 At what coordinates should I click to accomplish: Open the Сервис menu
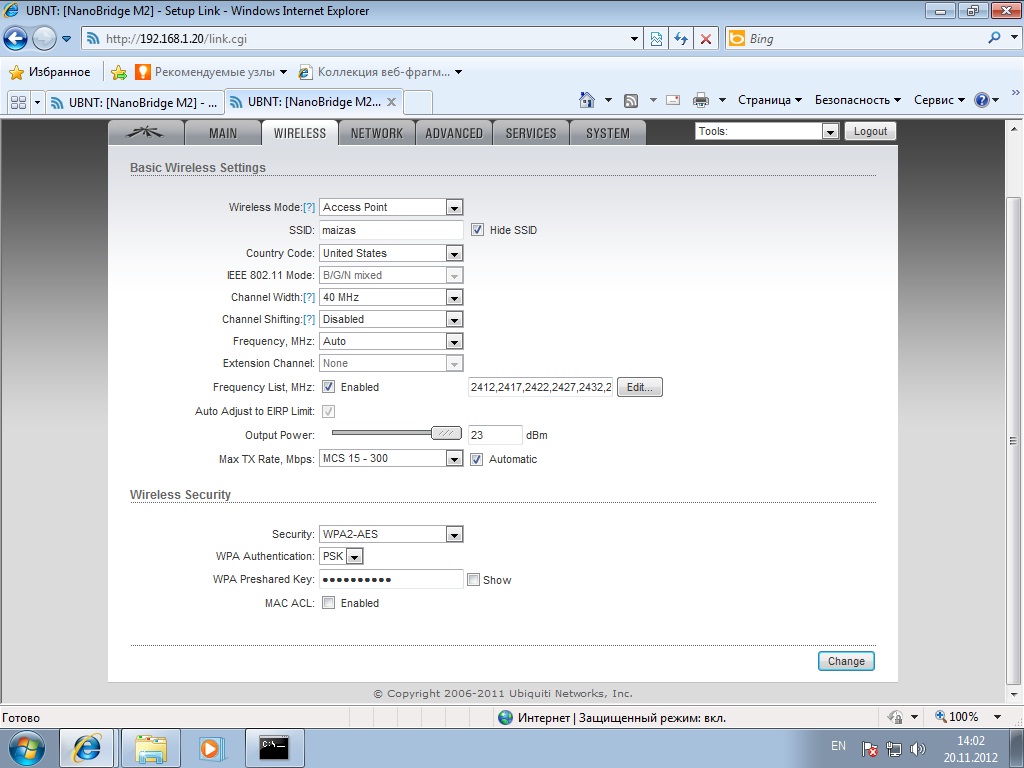point(938,100)
